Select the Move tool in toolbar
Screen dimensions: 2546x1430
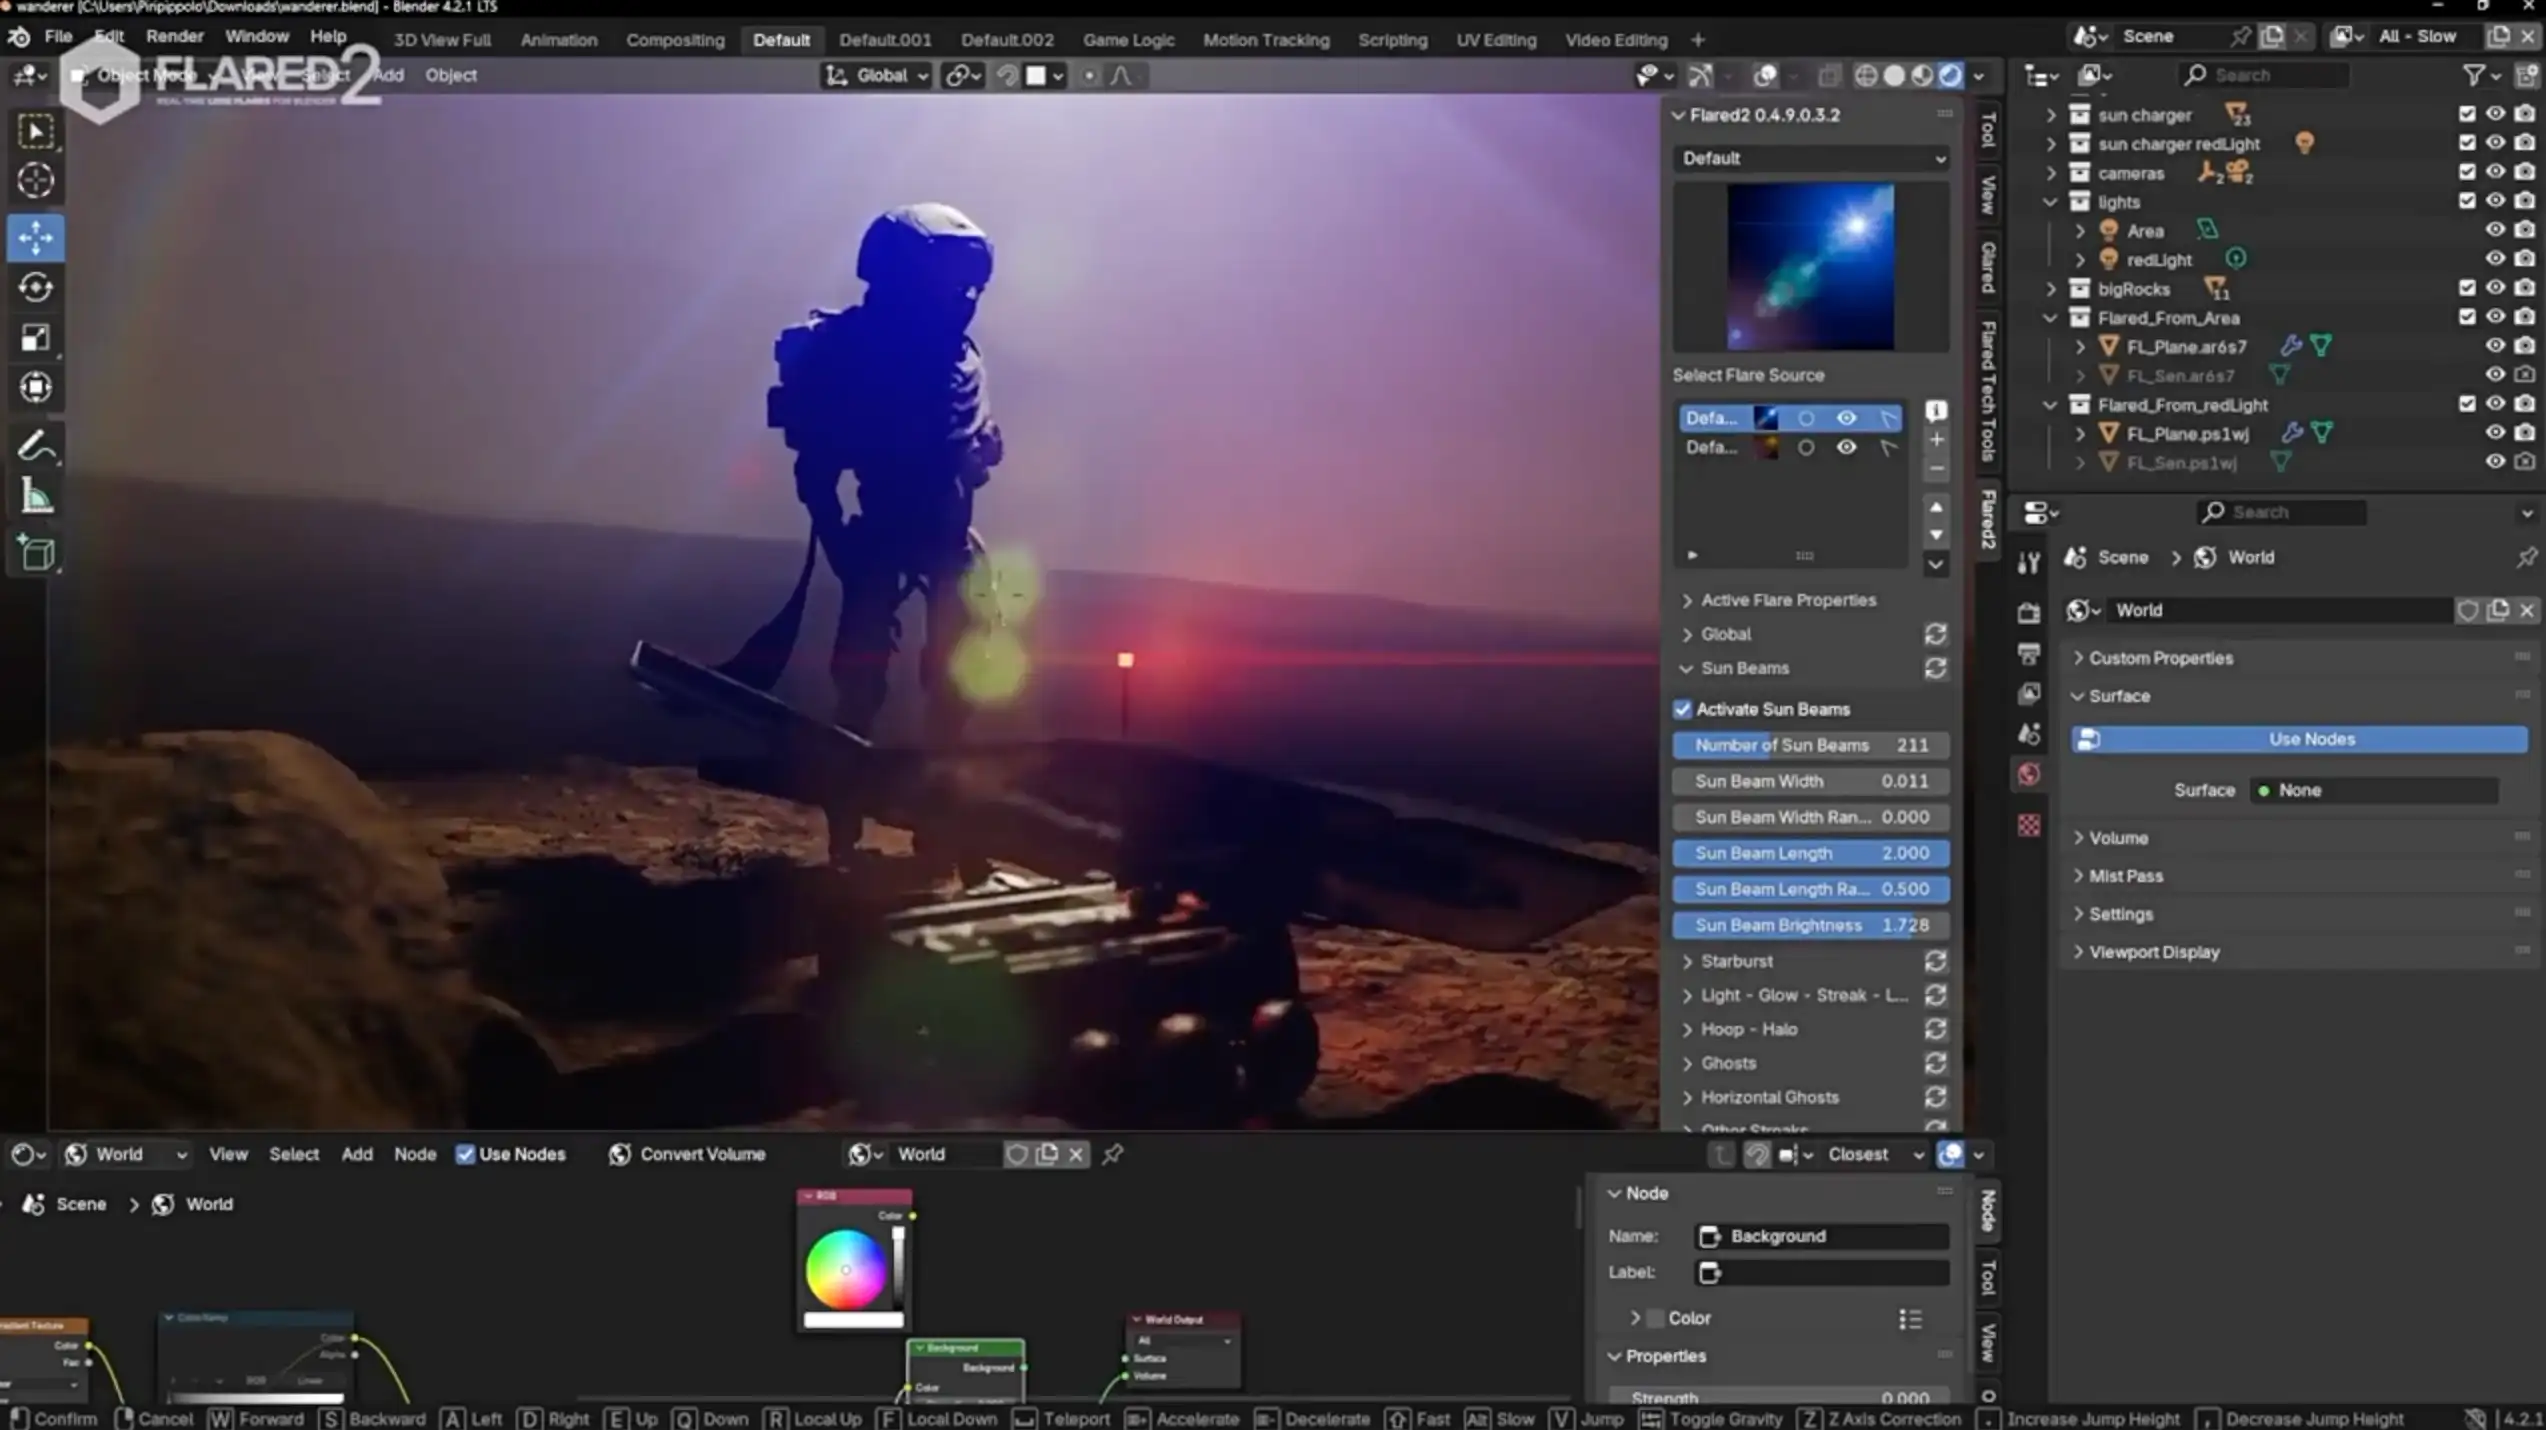tap(36, 238)
